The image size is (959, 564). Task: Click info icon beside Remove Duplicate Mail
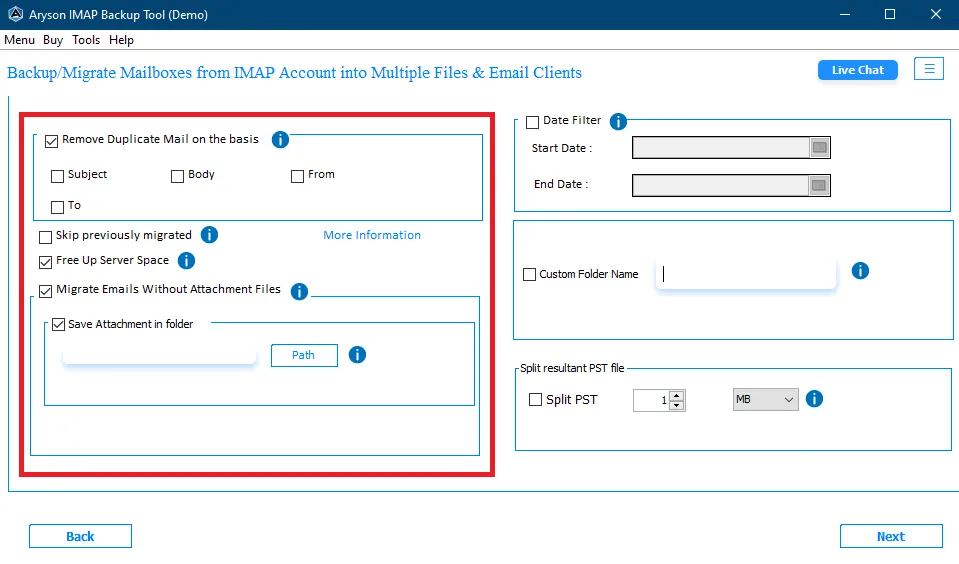(280, 139)
